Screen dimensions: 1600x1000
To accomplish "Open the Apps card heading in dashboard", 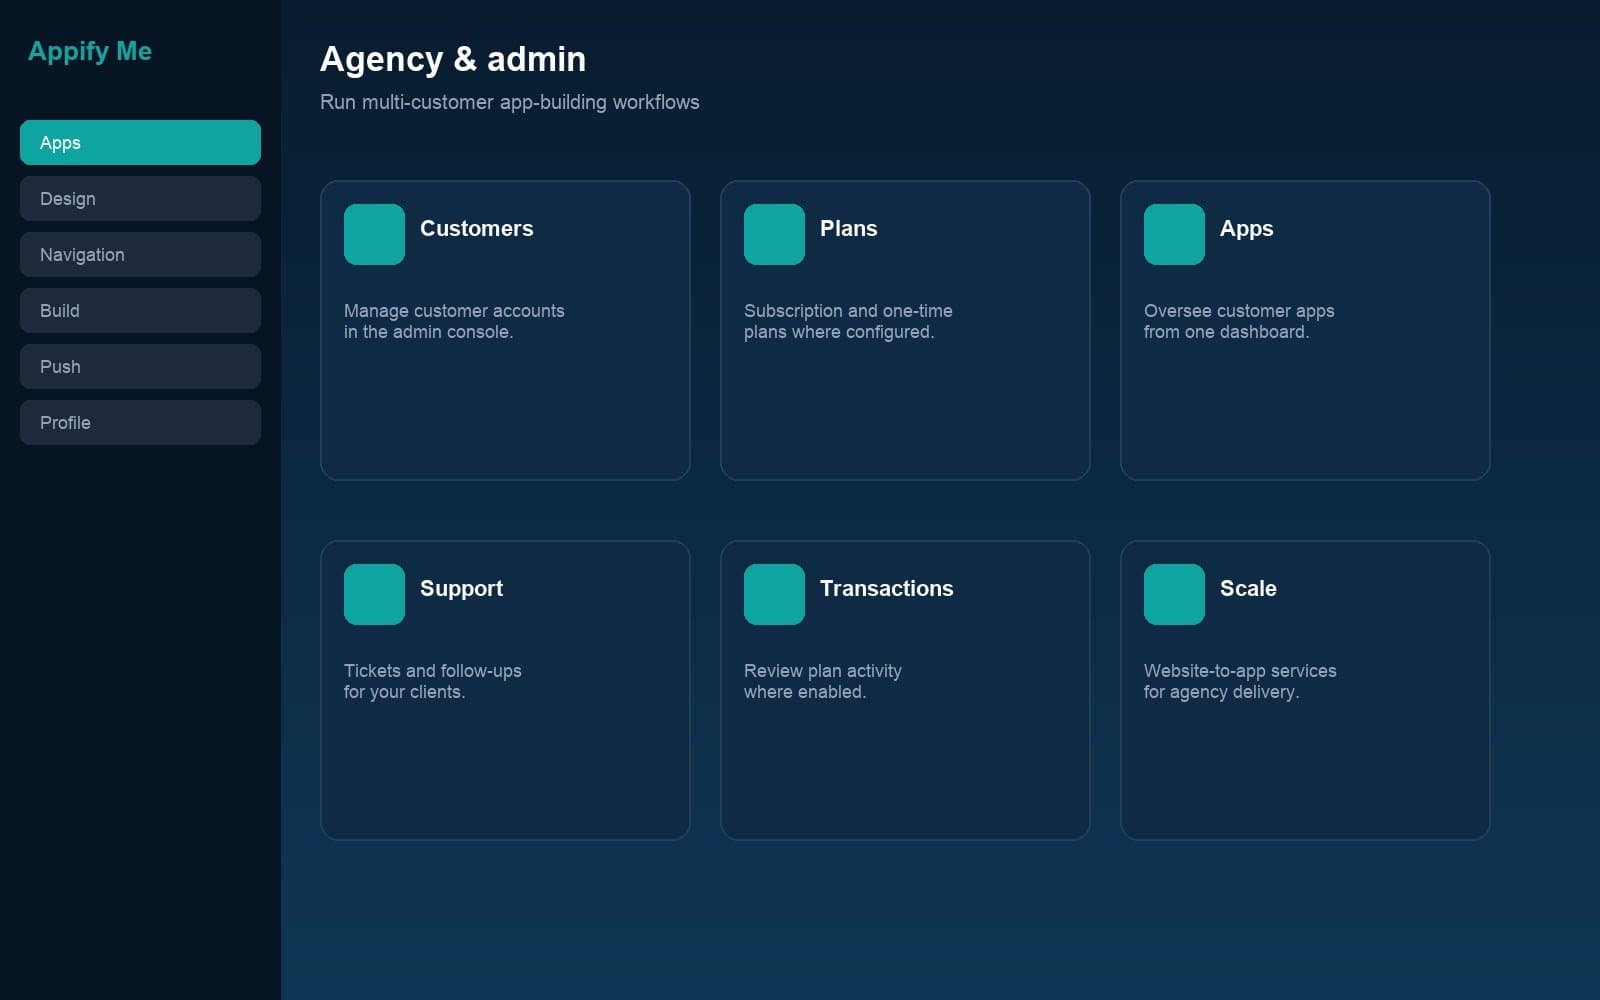I will [x=1246, y=229].
